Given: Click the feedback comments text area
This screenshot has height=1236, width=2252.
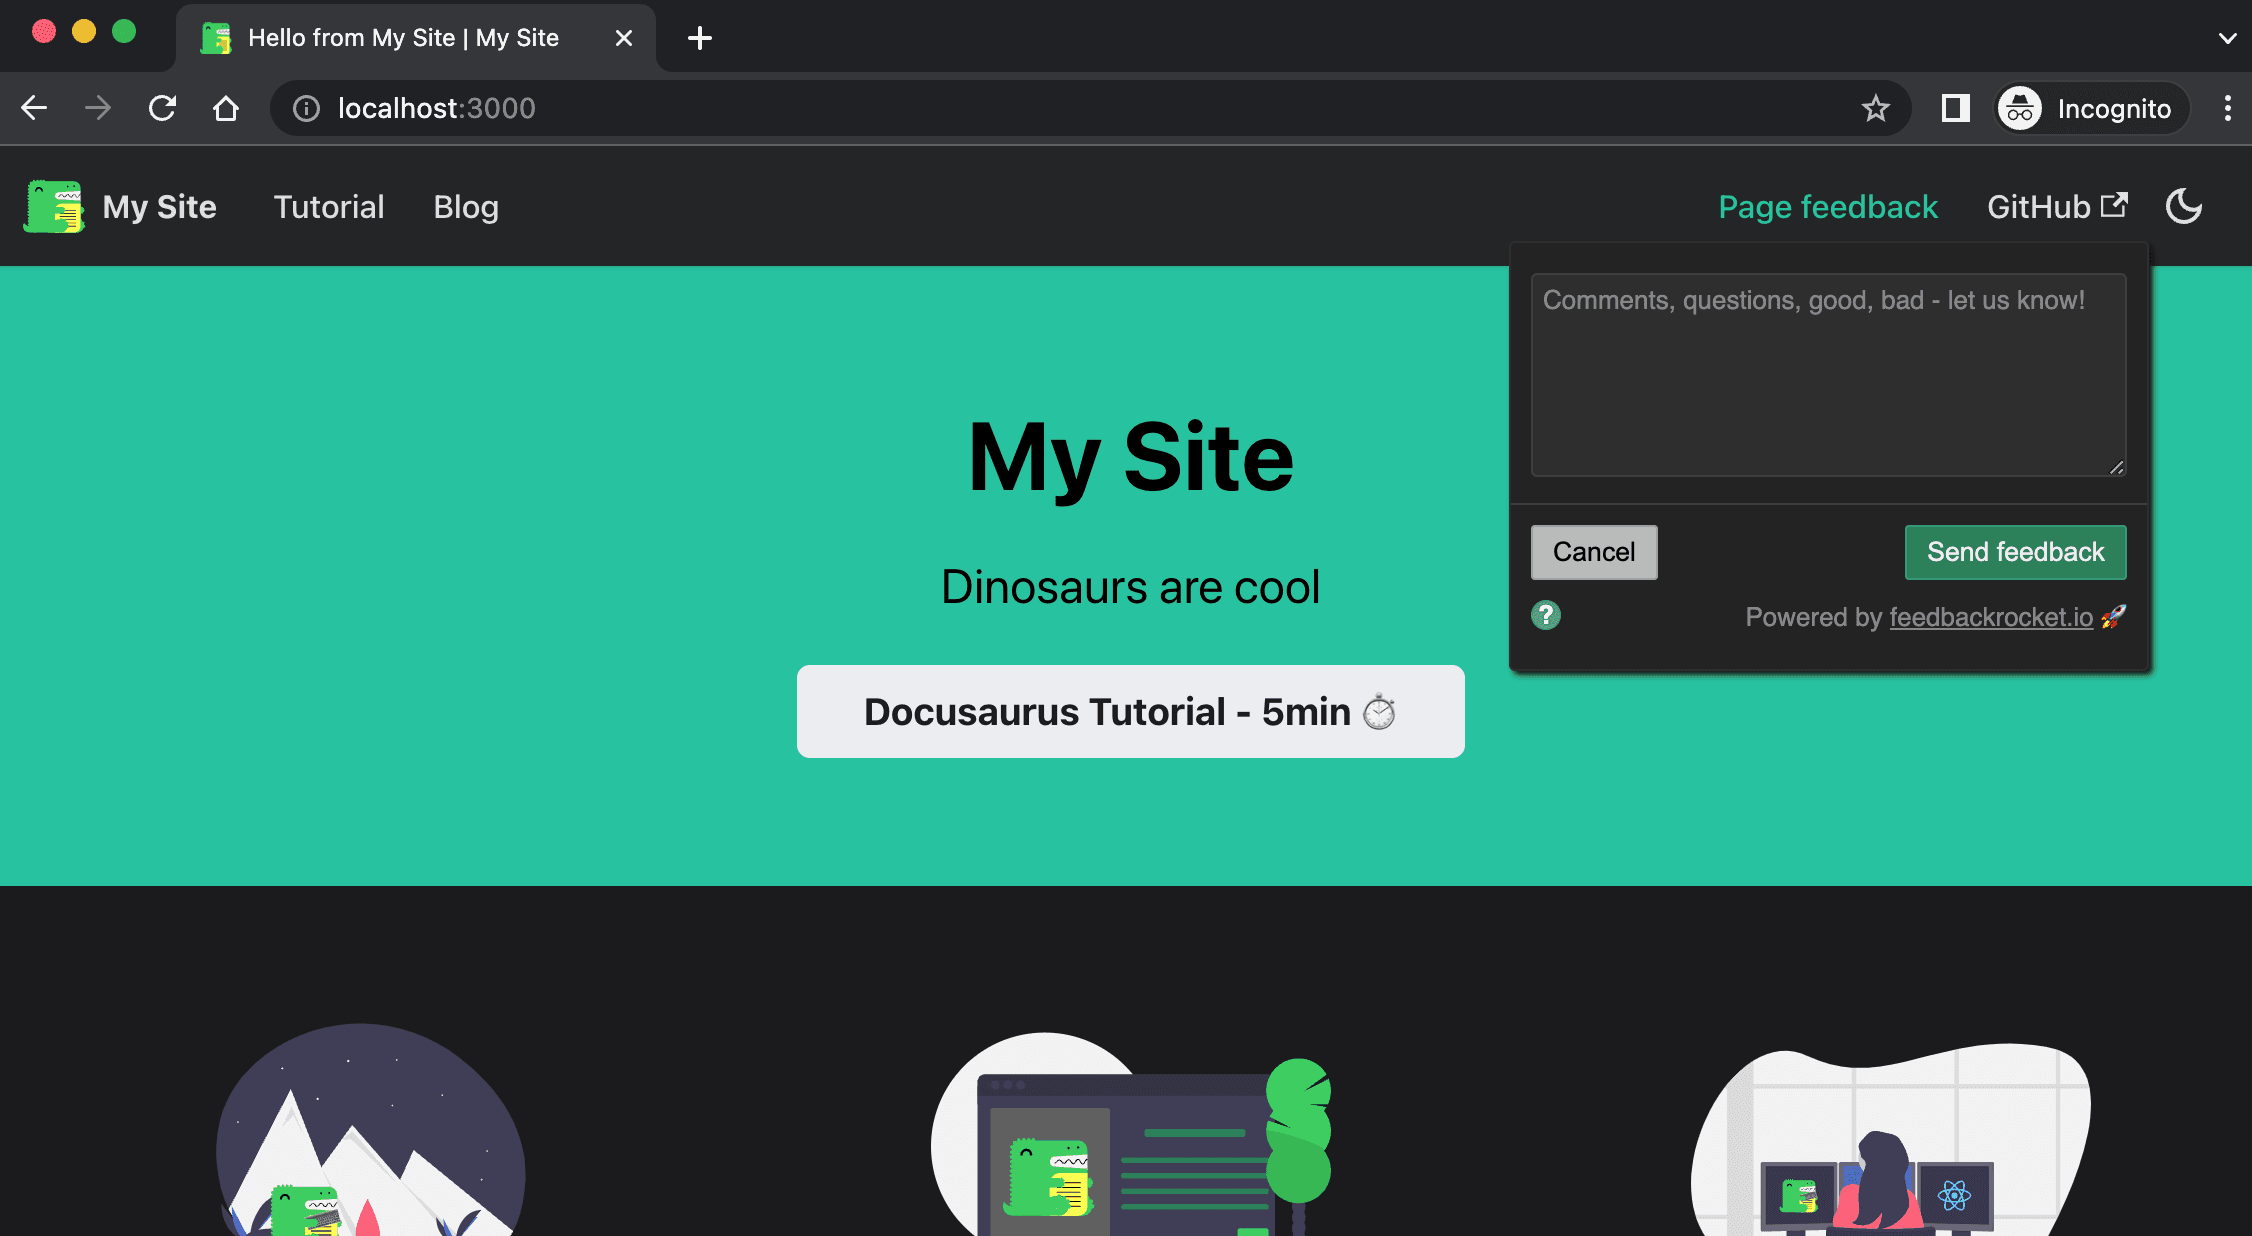Looking at the screenshot, I should [x=1828, y=375].
